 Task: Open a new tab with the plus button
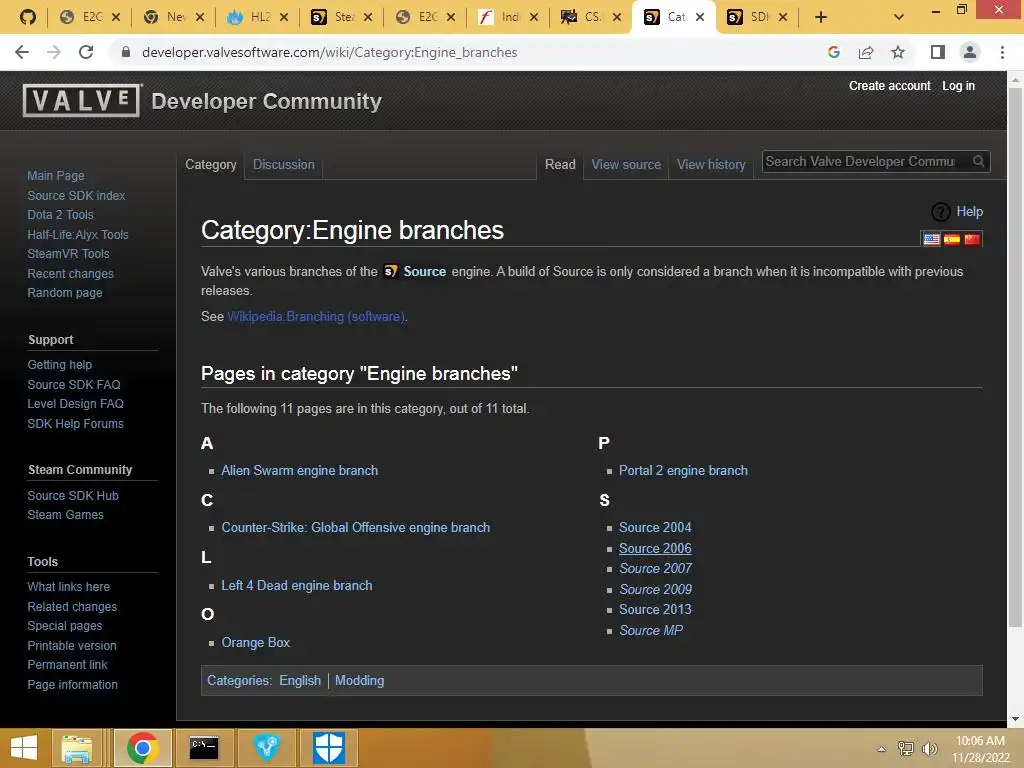coord(821,17)
